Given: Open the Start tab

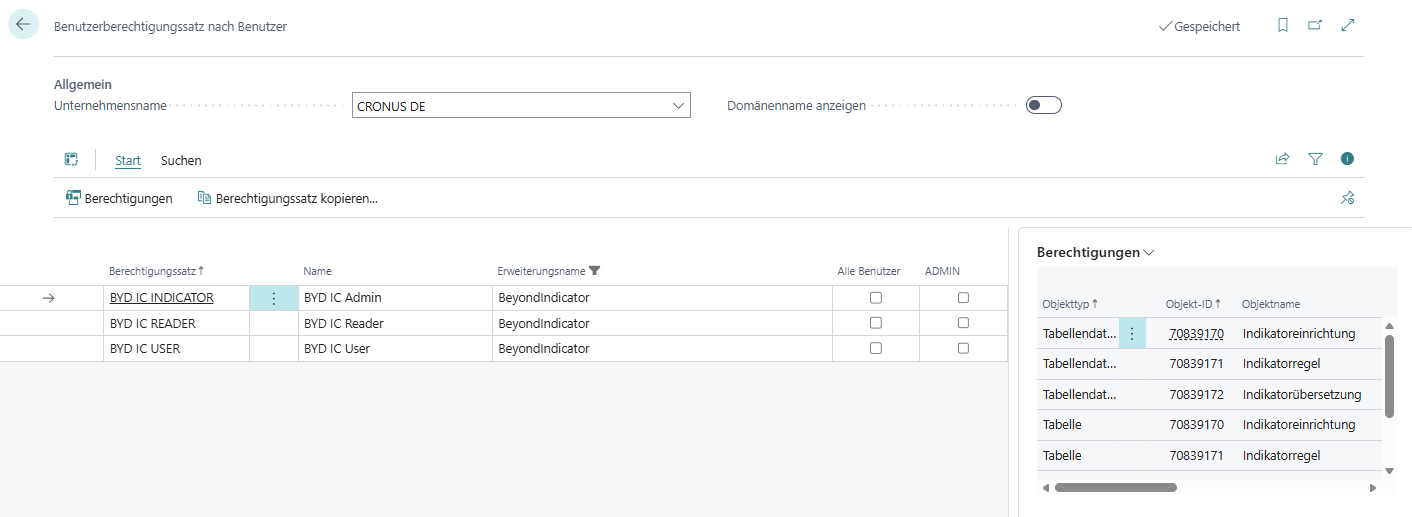Looking at the screenshot, I should point(128,160).
